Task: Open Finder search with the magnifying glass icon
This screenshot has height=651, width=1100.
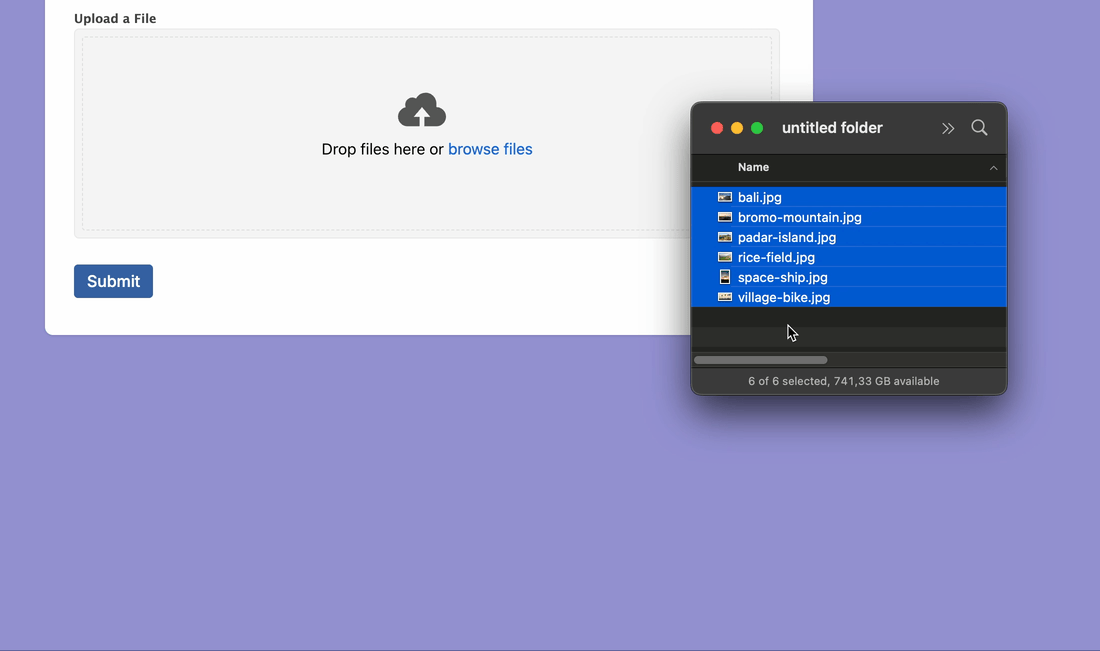Action: [x=979, y=128]
